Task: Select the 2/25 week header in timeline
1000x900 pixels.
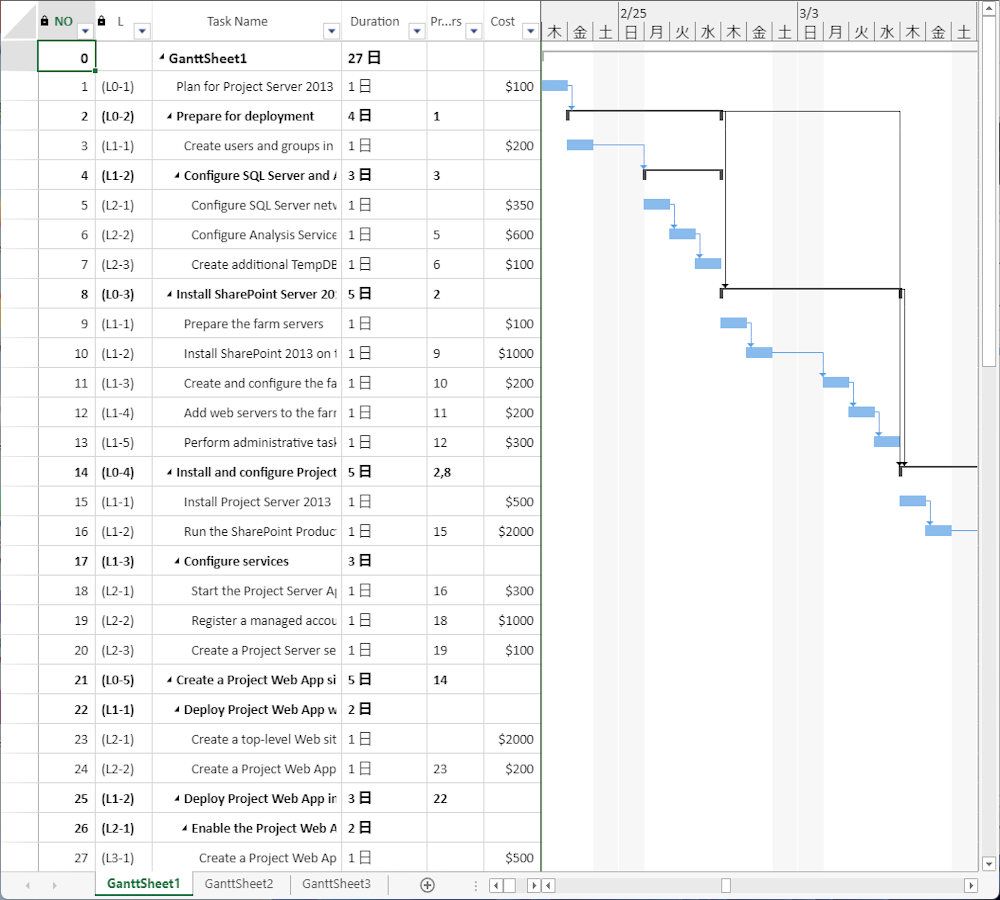Action: (708, 12)
